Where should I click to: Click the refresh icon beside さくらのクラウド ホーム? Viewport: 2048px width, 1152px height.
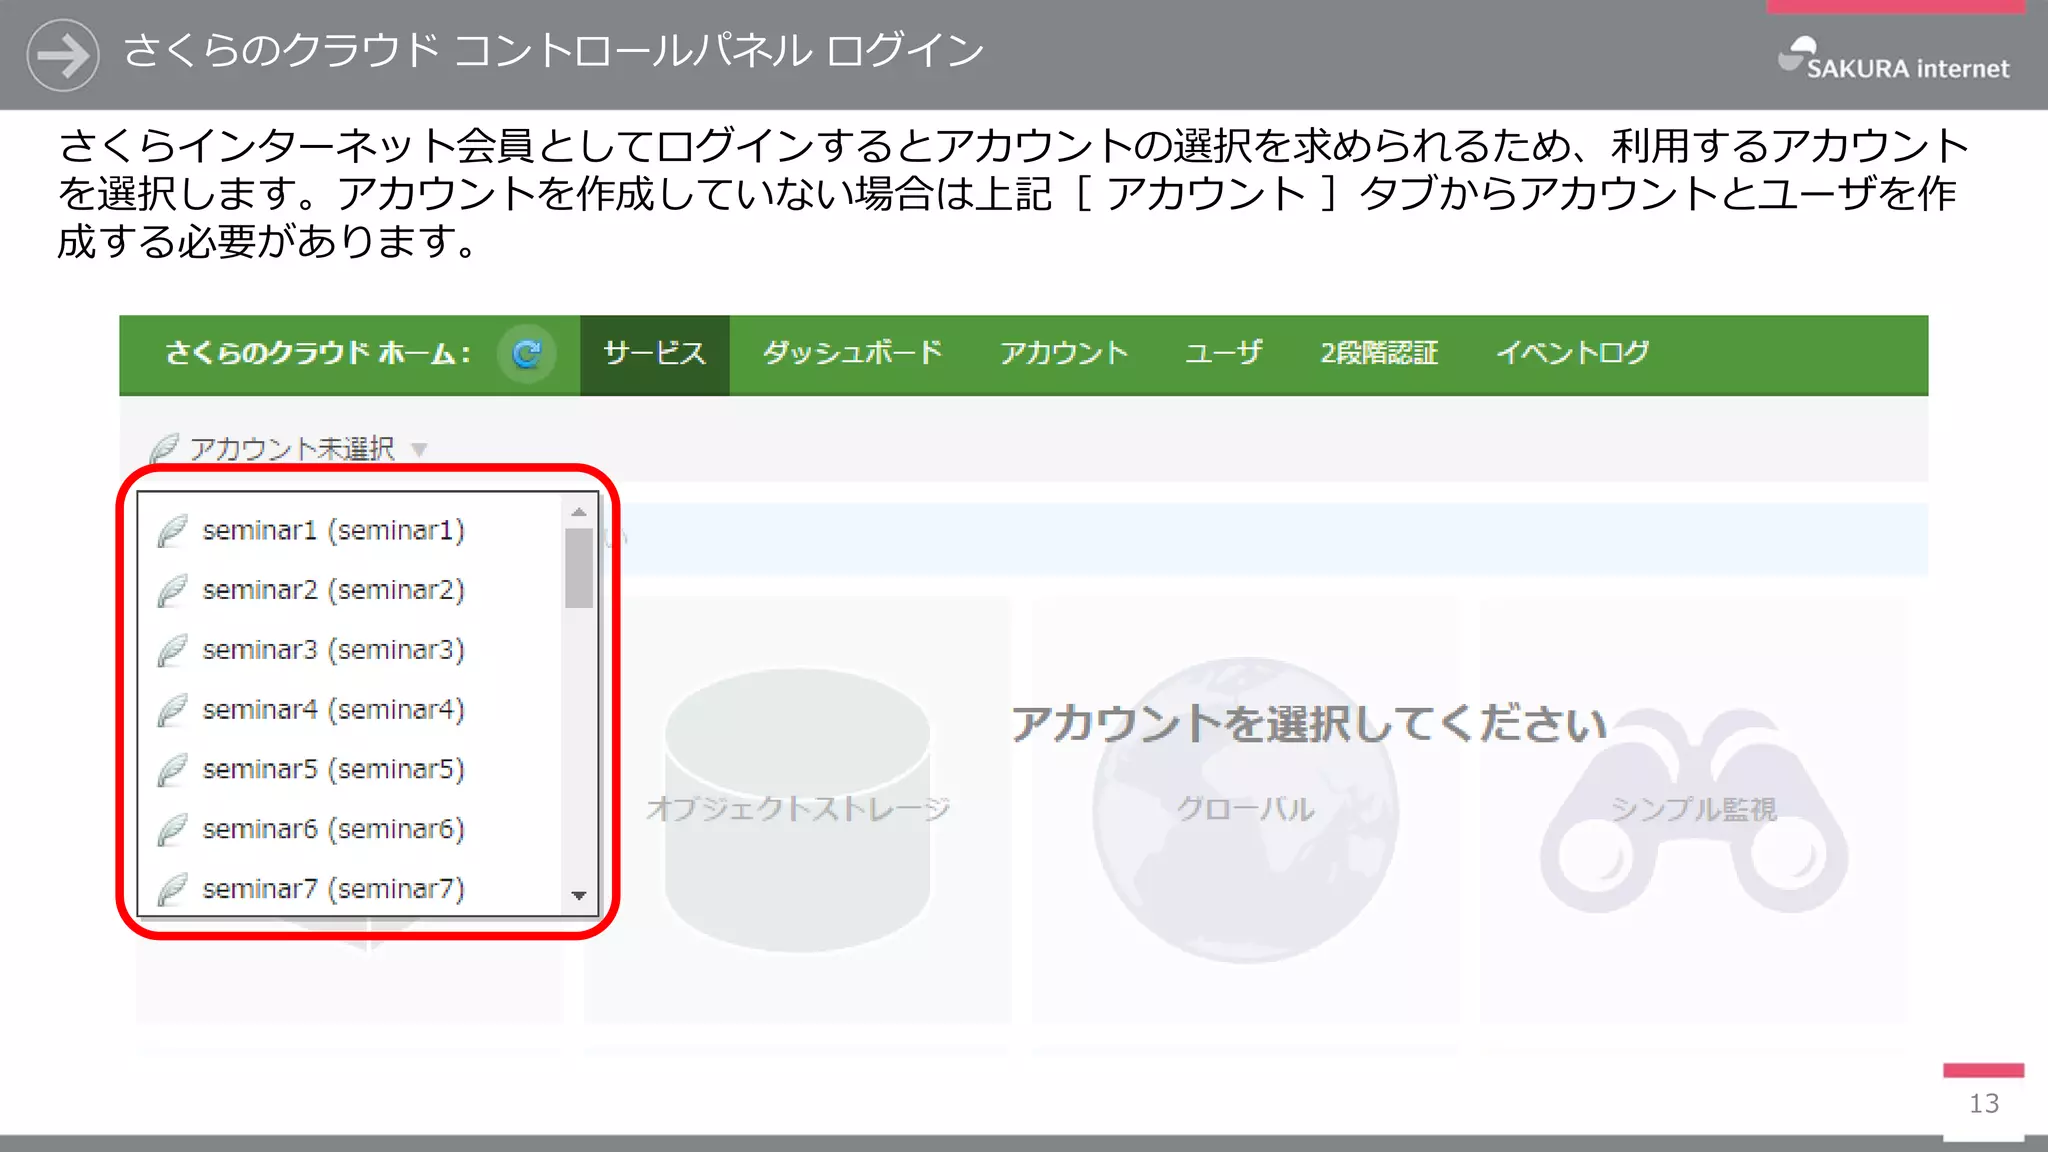click(527, 353)
